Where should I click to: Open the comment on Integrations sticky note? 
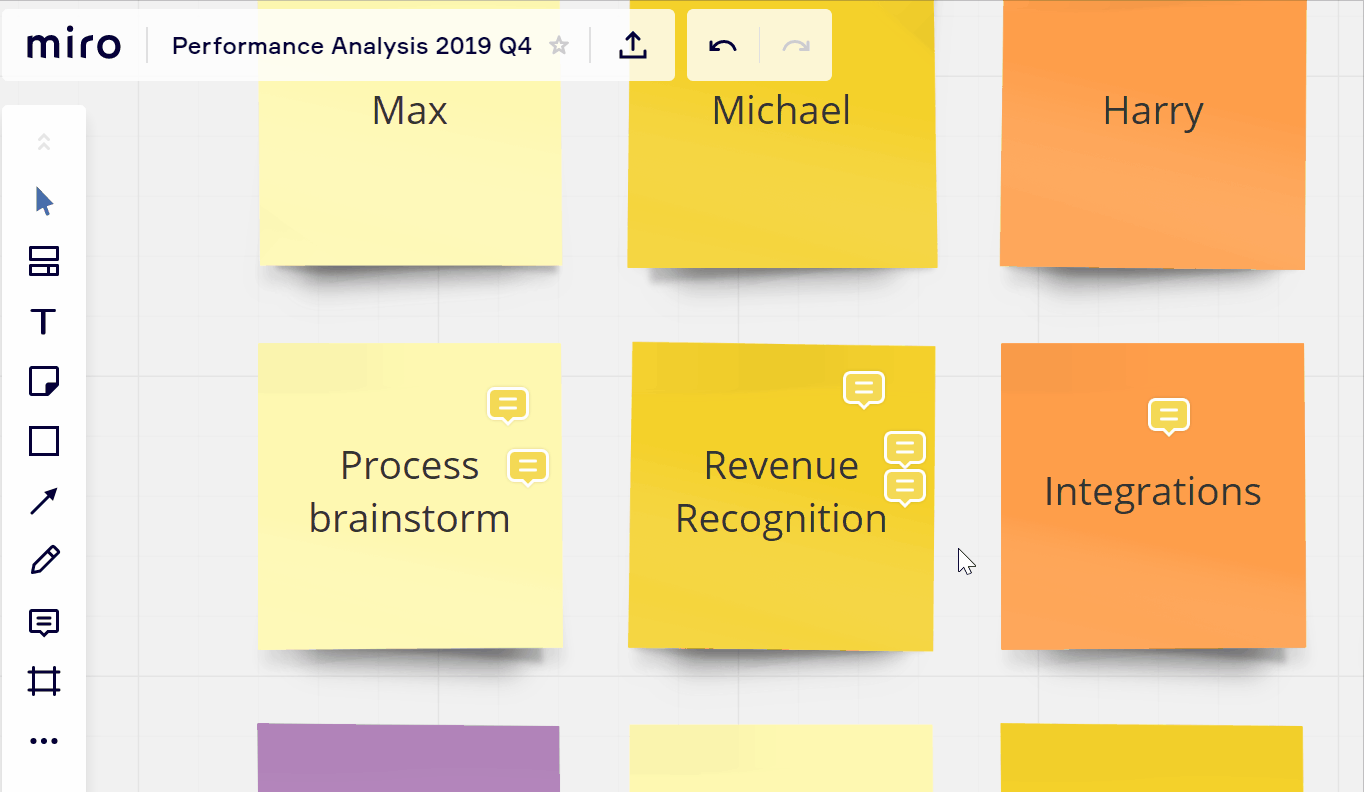(1168, 415)
